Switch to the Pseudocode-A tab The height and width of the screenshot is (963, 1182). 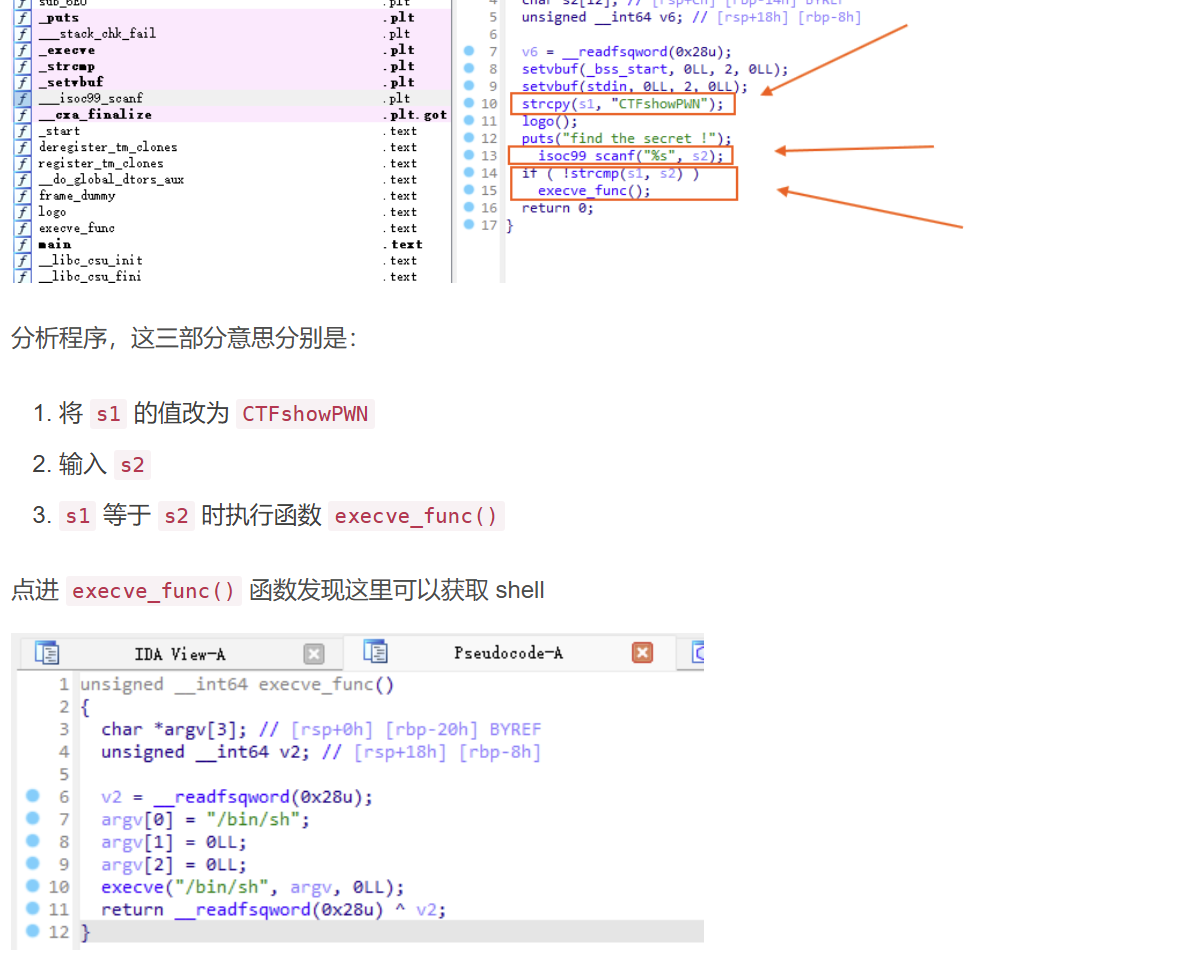(508, 653)
